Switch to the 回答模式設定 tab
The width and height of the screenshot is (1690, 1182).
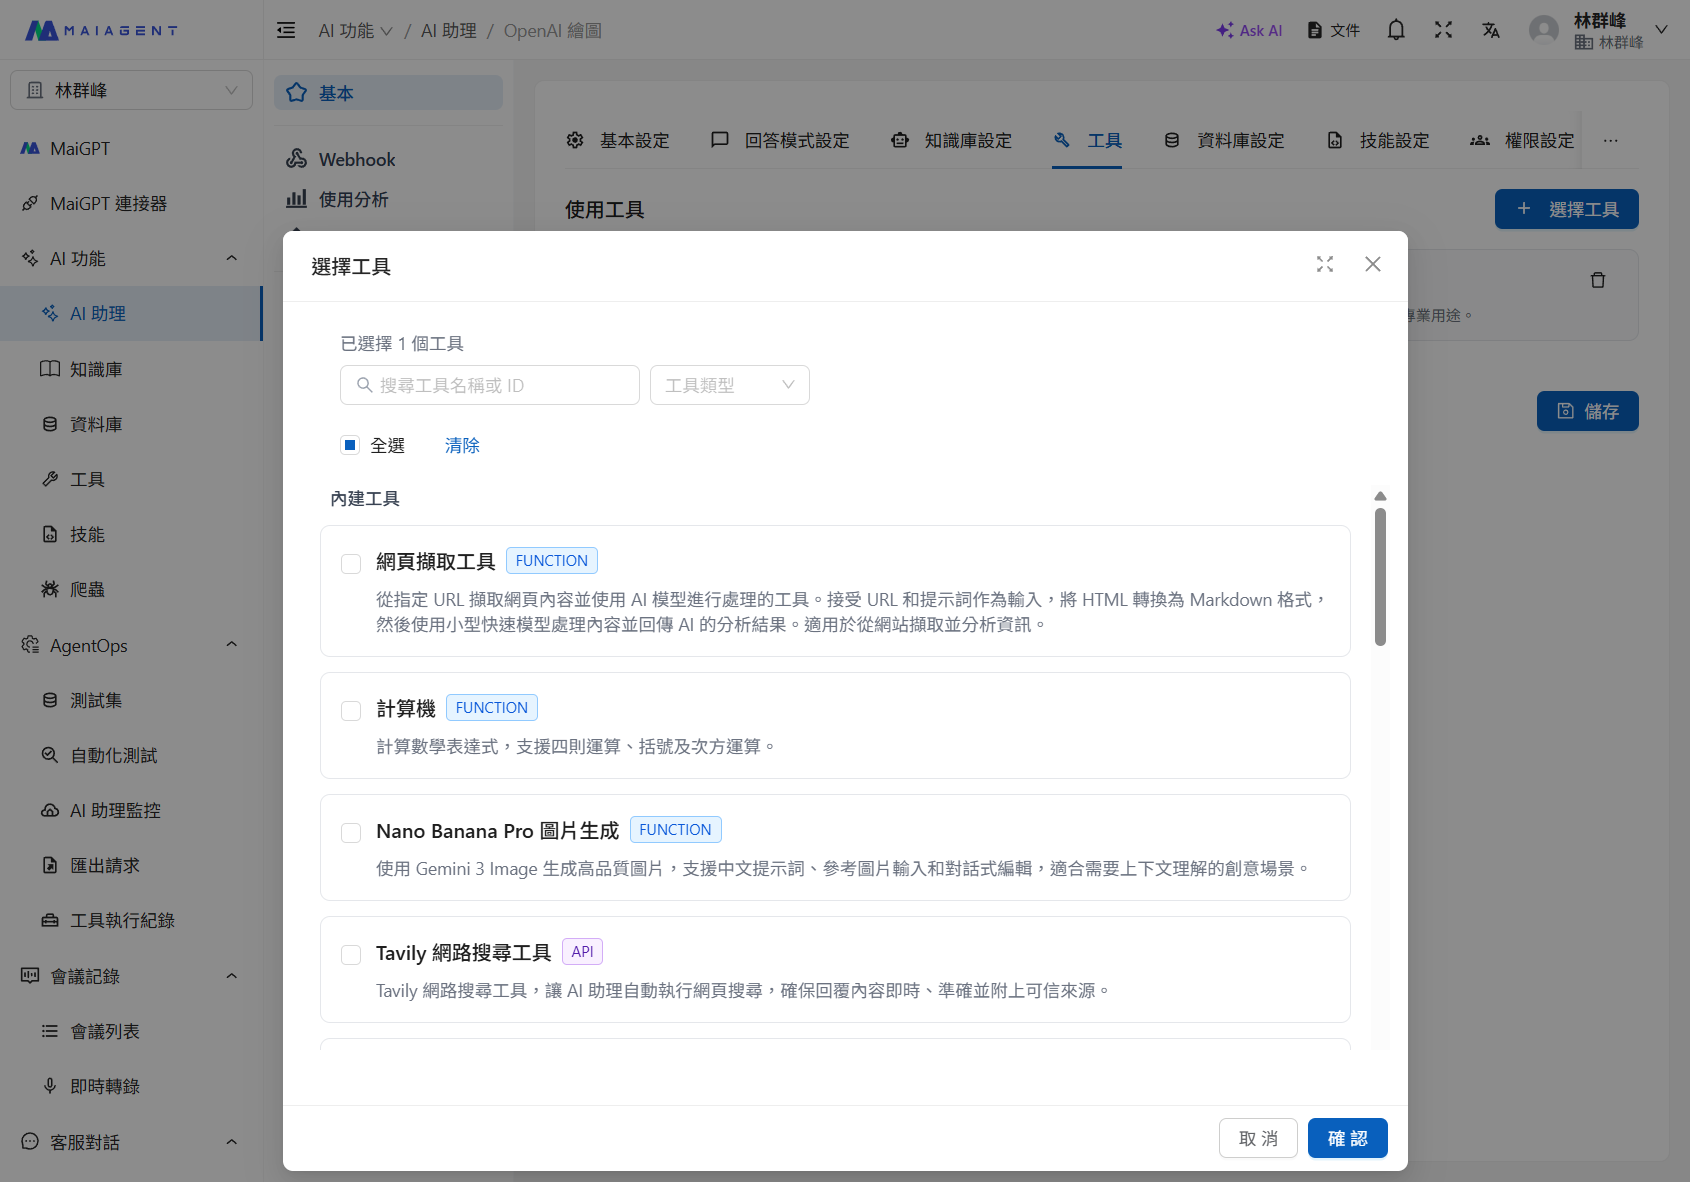tap(780, 140)
